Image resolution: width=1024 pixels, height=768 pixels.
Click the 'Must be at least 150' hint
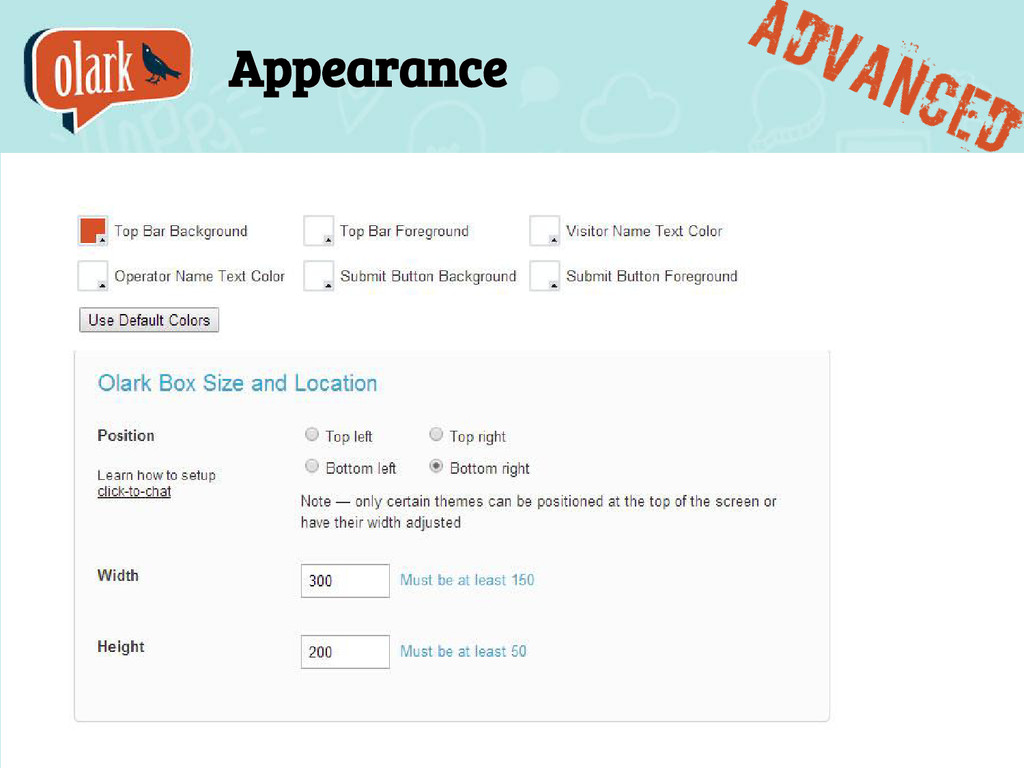click(x=467, y=580)
